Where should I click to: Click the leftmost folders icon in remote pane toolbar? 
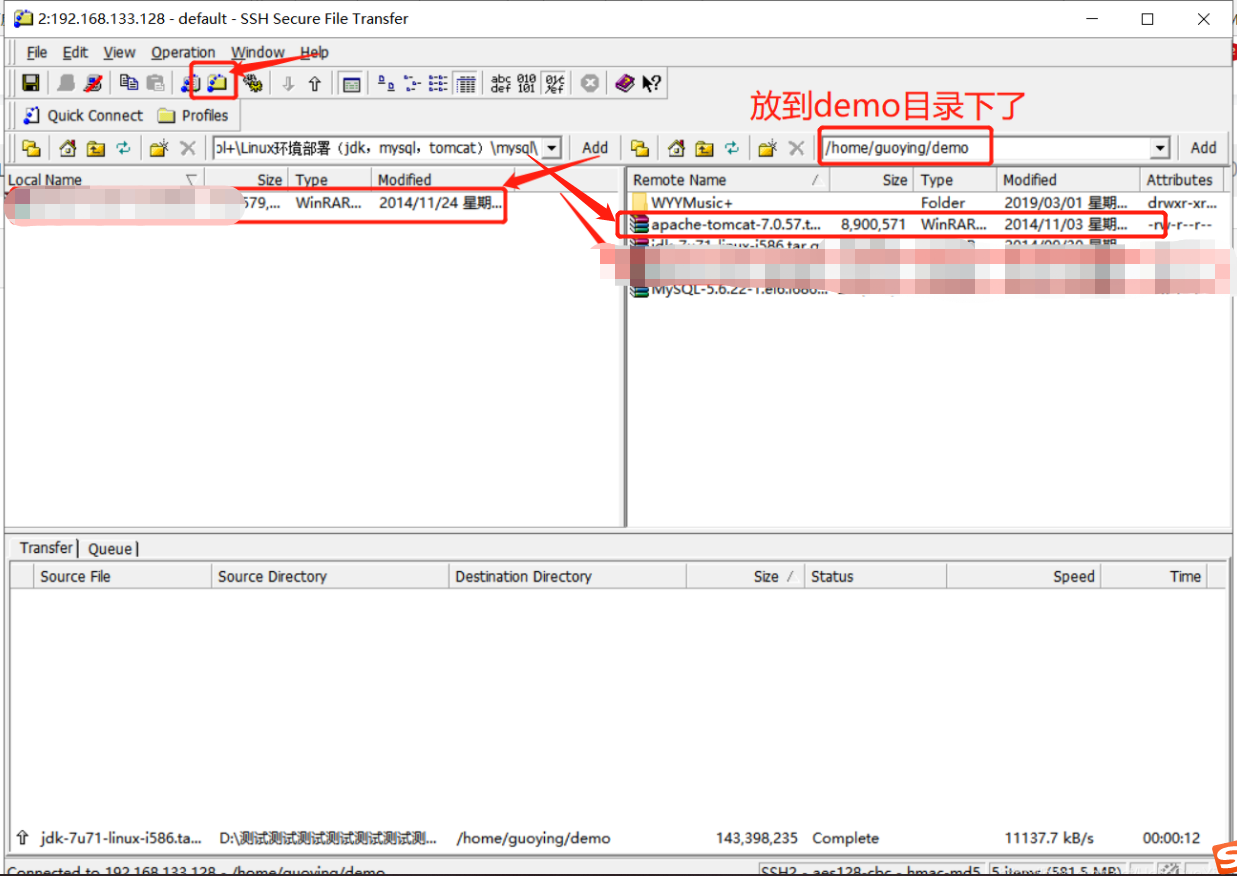641,148
